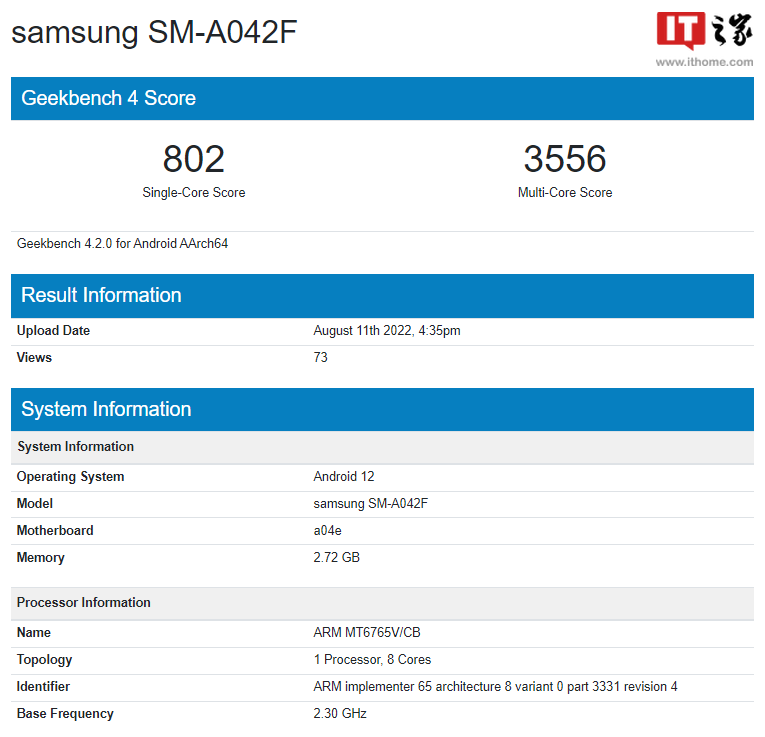The height and width of the screenshot is (737, 765).
Task: Click the upload date August 11th 2022 value
Action: coord(386,331)
